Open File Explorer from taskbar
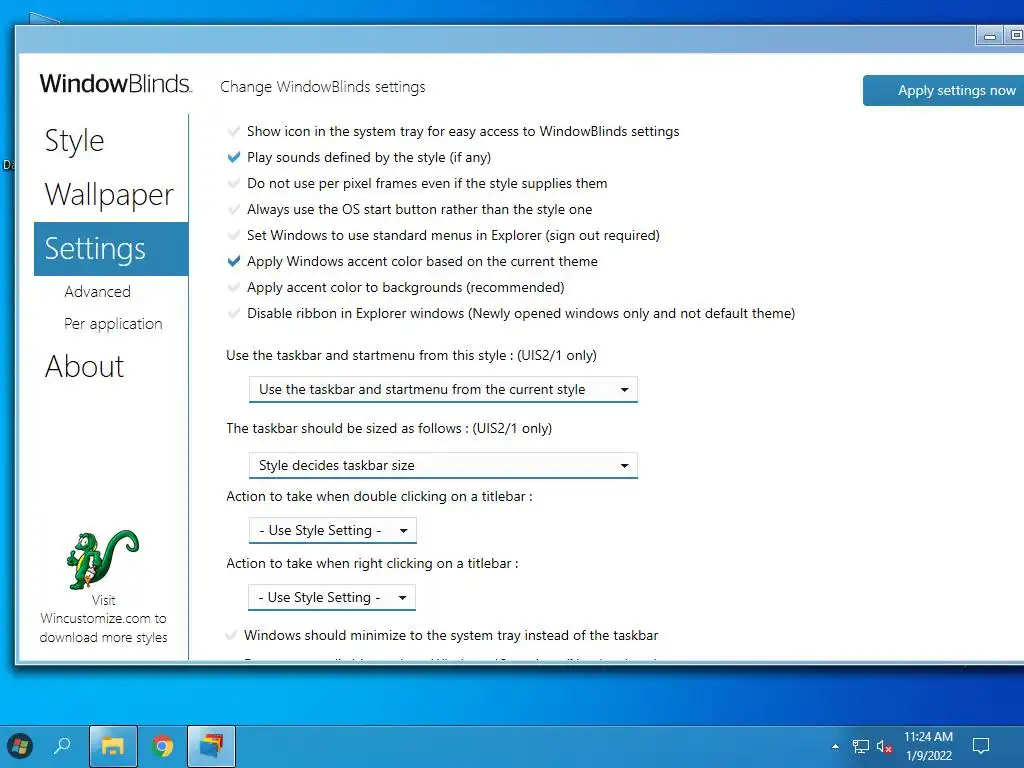The image size is (1024, 768). 113,746
